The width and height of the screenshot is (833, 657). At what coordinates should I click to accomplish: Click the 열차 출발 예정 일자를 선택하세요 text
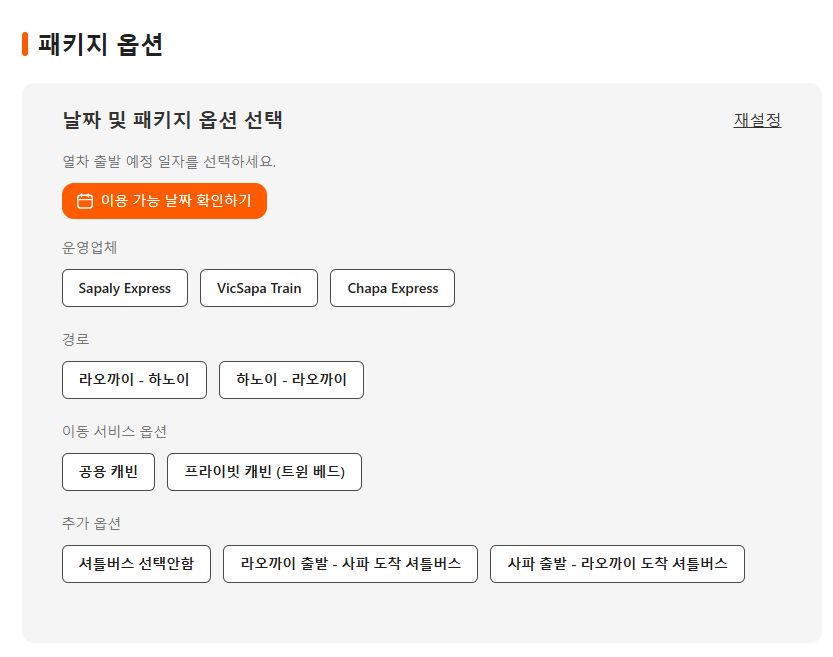(169, 161)
